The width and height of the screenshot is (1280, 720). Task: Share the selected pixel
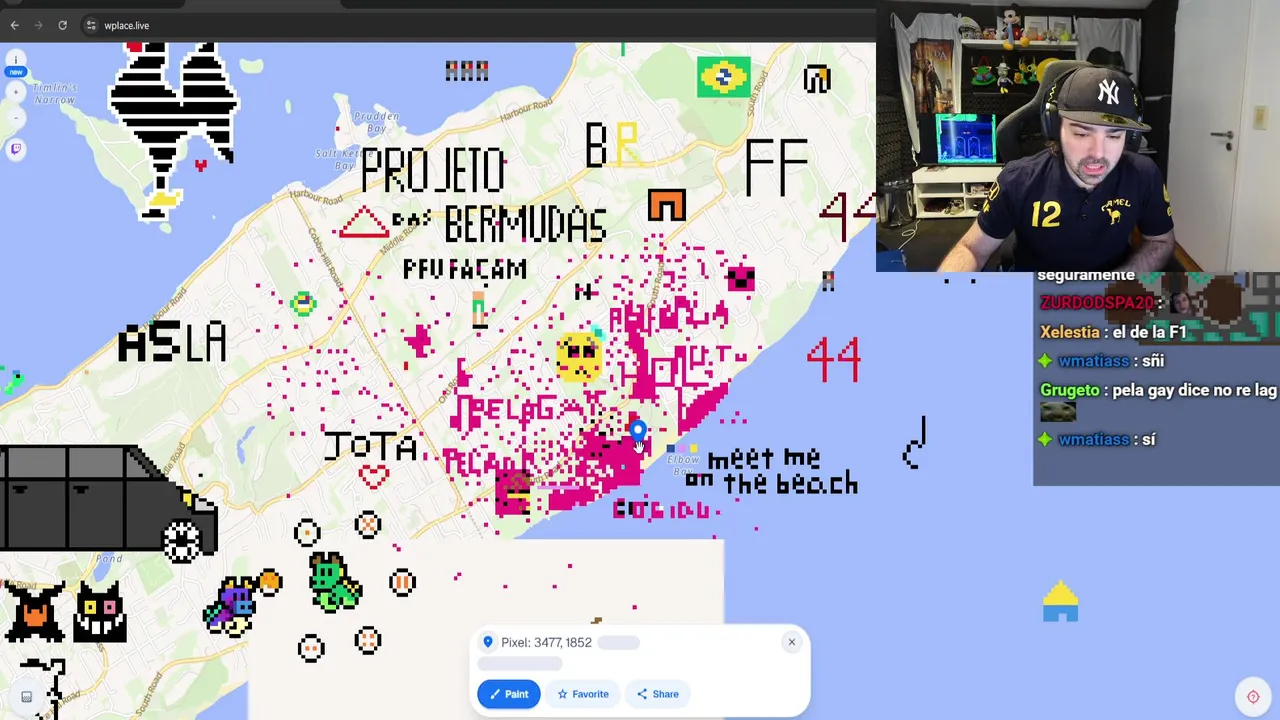[x=657, y=694]
